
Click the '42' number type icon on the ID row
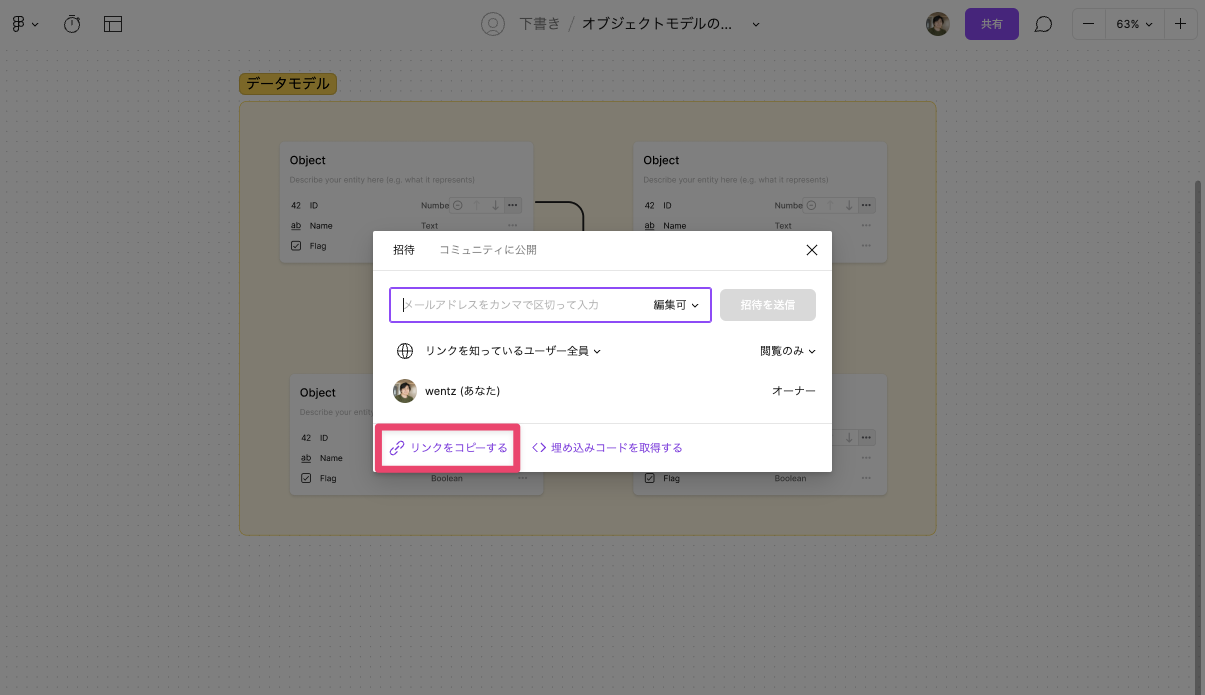coord(295,205)
